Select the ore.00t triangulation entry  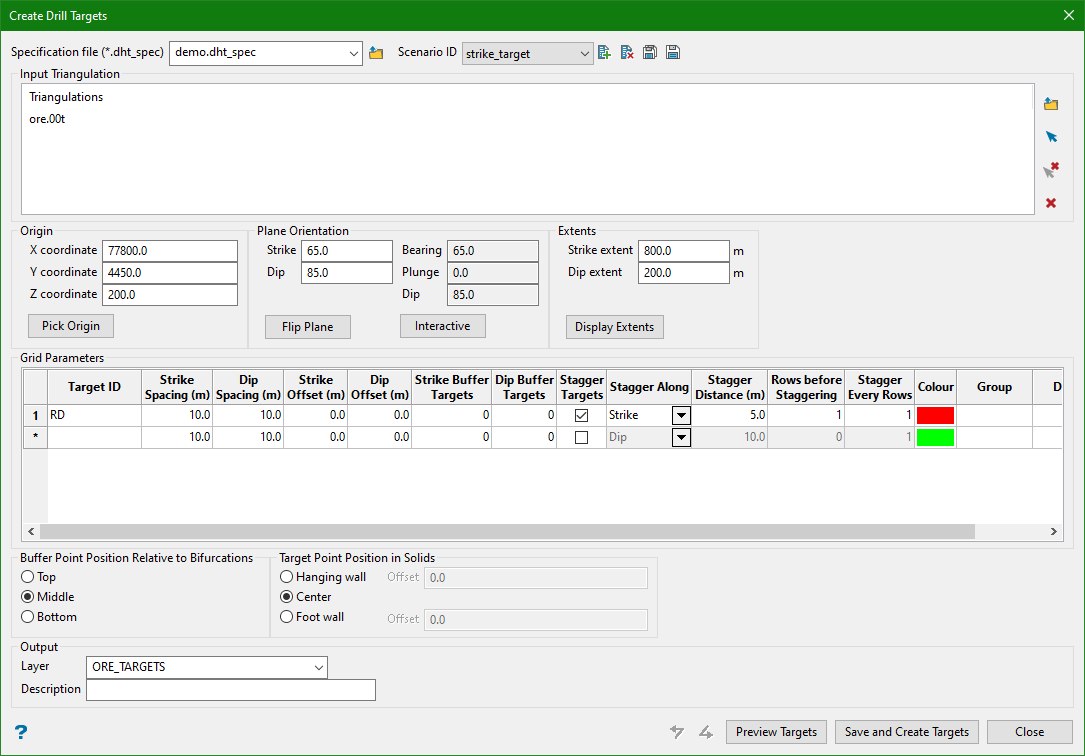coord(48,119)
